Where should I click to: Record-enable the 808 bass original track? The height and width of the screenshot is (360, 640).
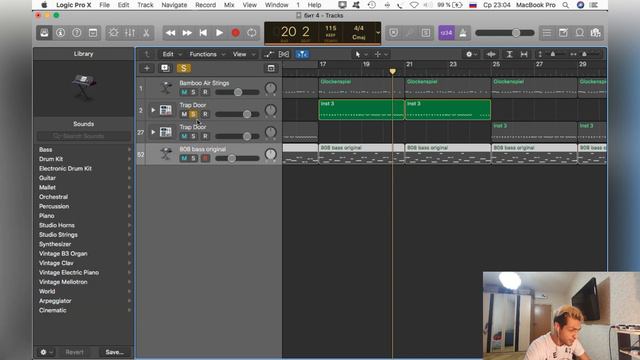pos(205,158)
